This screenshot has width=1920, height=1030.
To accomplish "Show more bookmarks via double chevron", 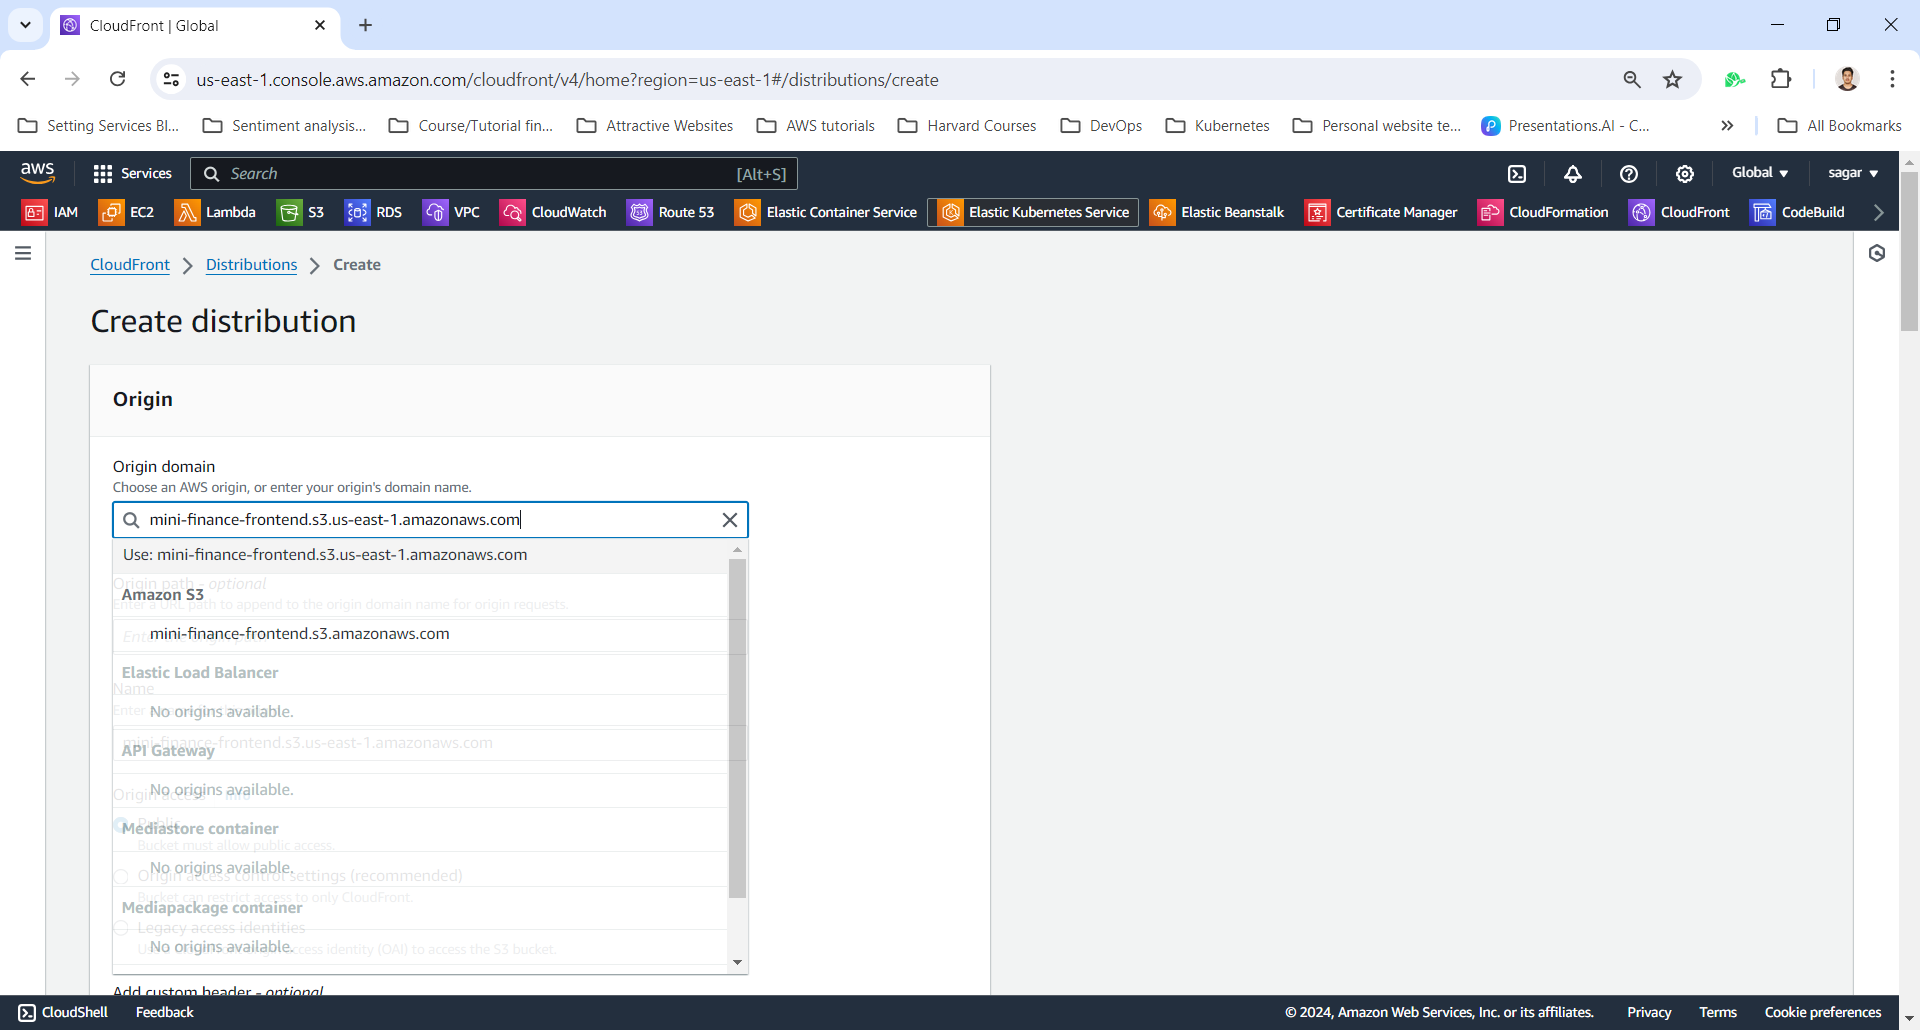I will (x=1727, y=126).
